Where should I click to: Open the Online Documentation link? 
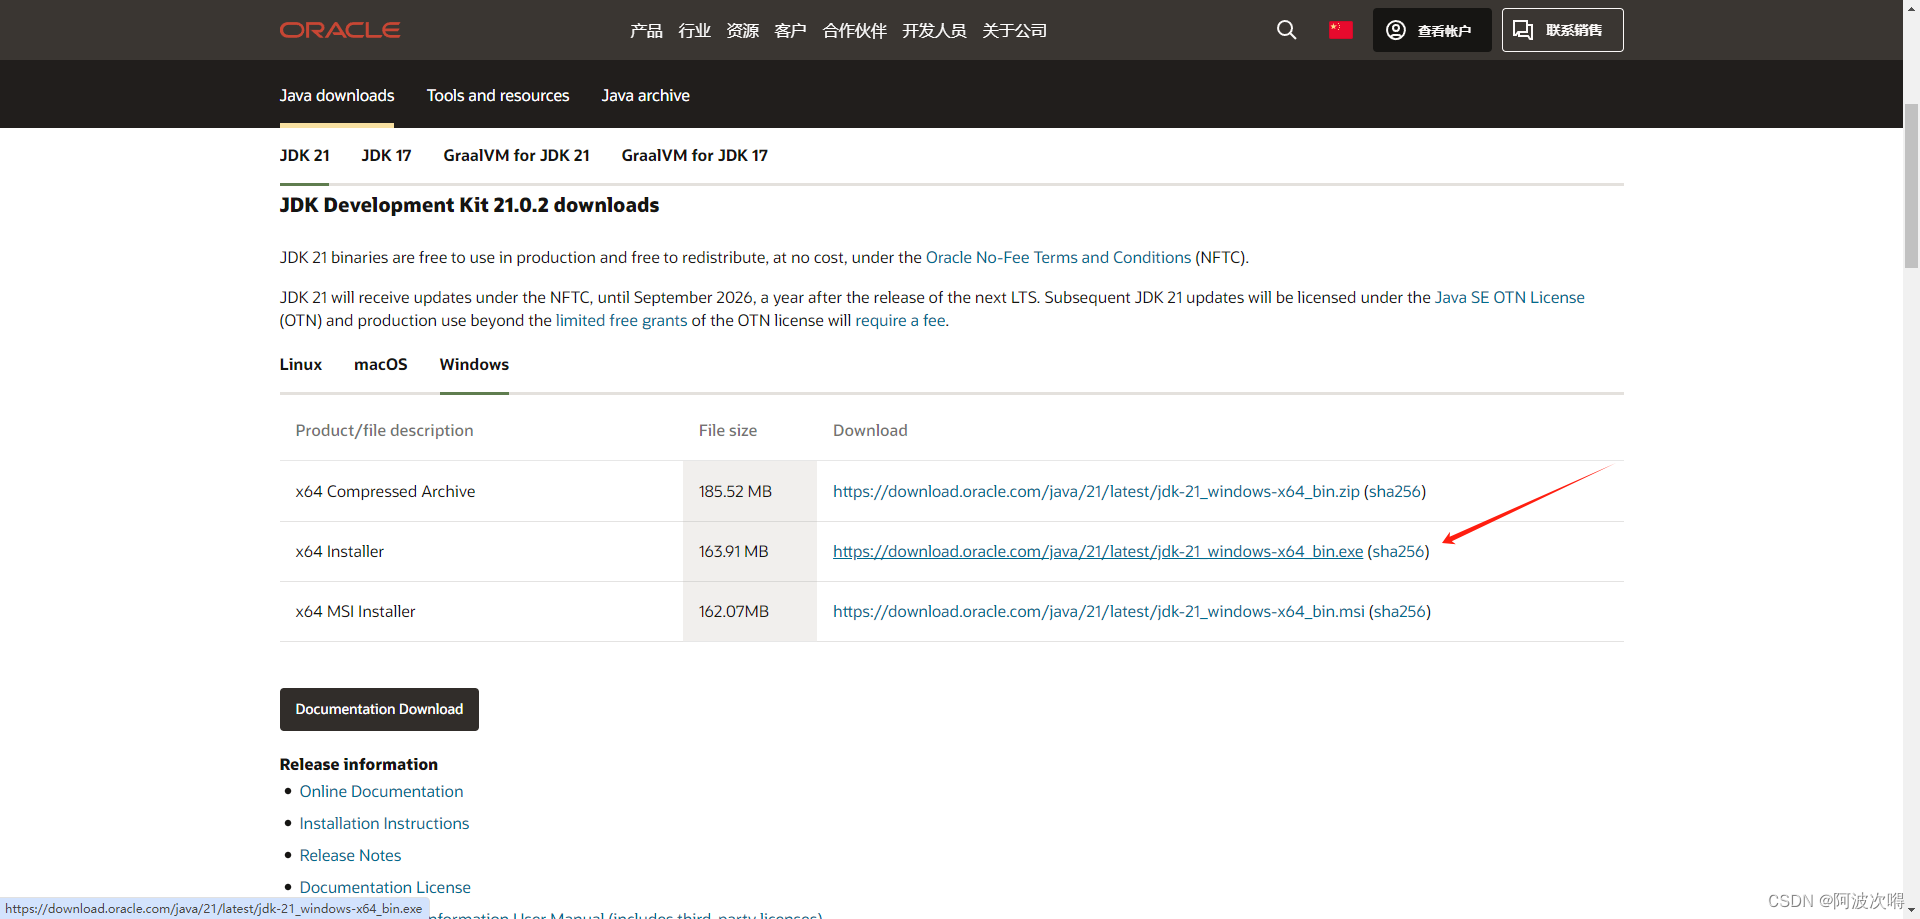tap(381, 791)
